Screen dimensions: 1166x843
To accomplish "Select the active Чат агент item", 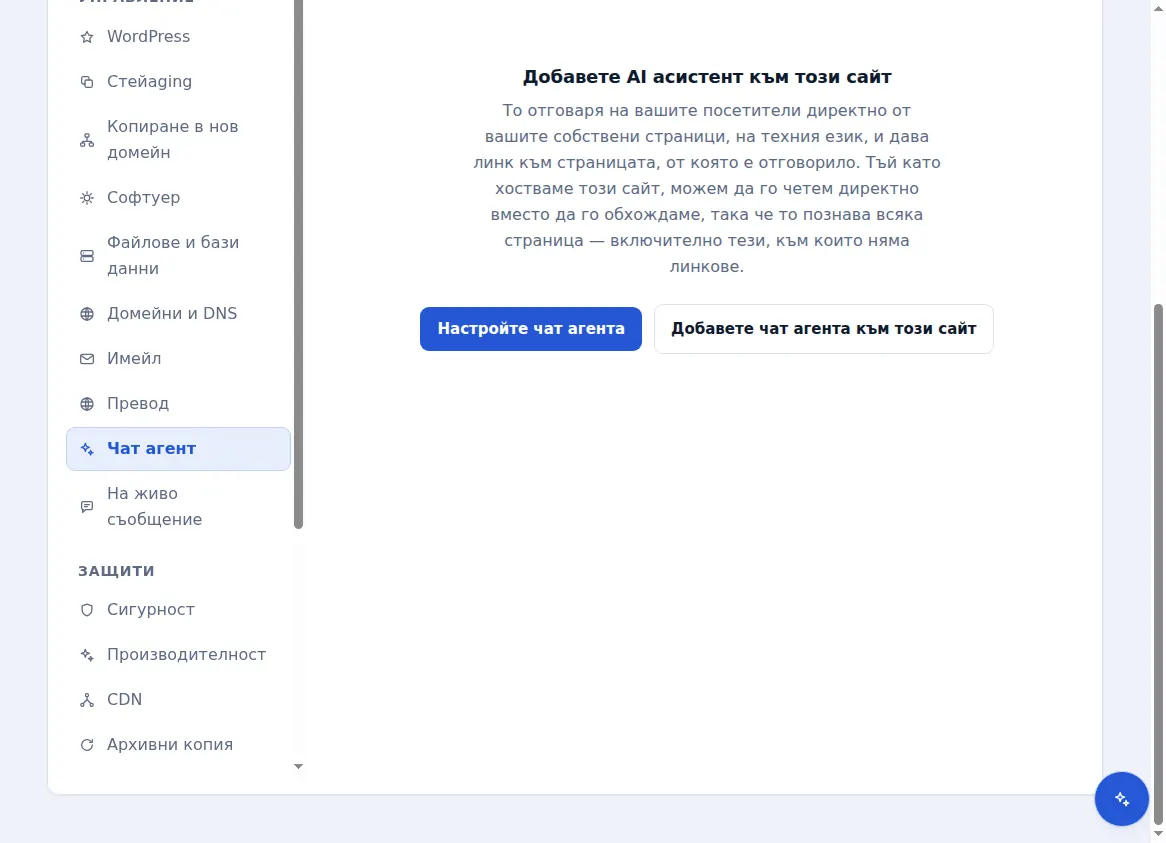I will pos(178,449).
